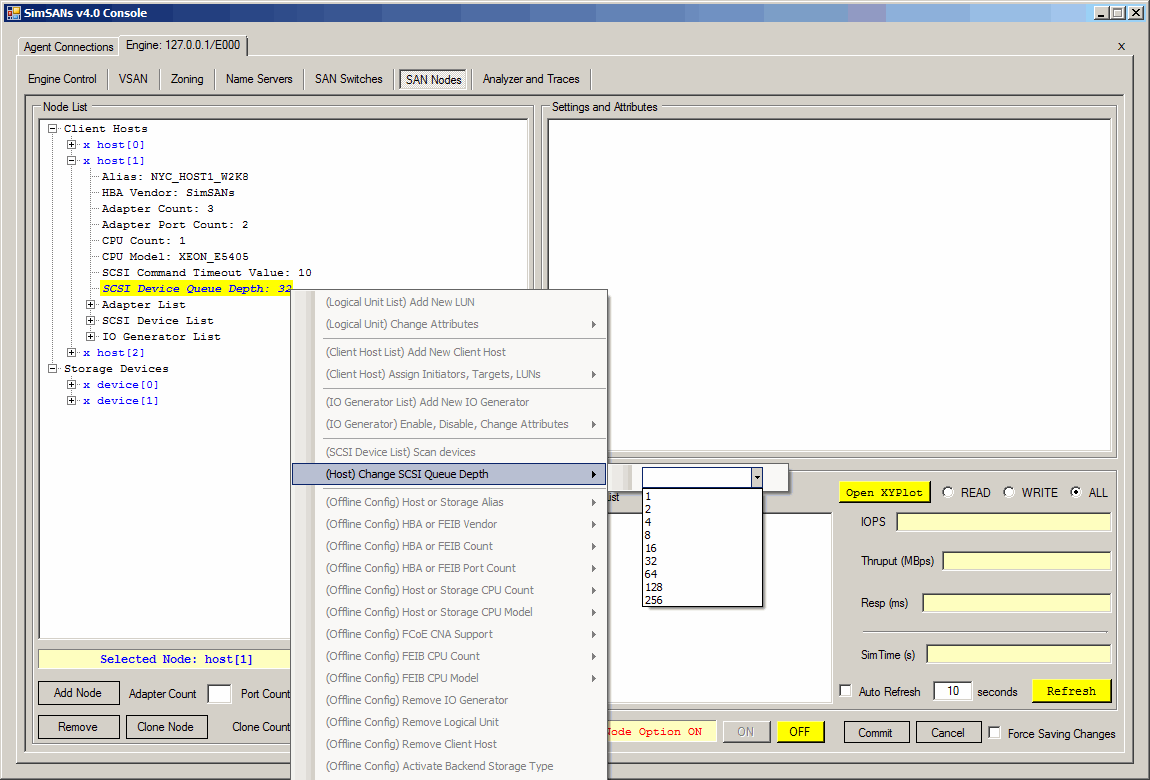Image resolution: width=1150 pixels, height=780 pixels.
Task: Select the WRITE radio button
Action: tap(1009, 492)
